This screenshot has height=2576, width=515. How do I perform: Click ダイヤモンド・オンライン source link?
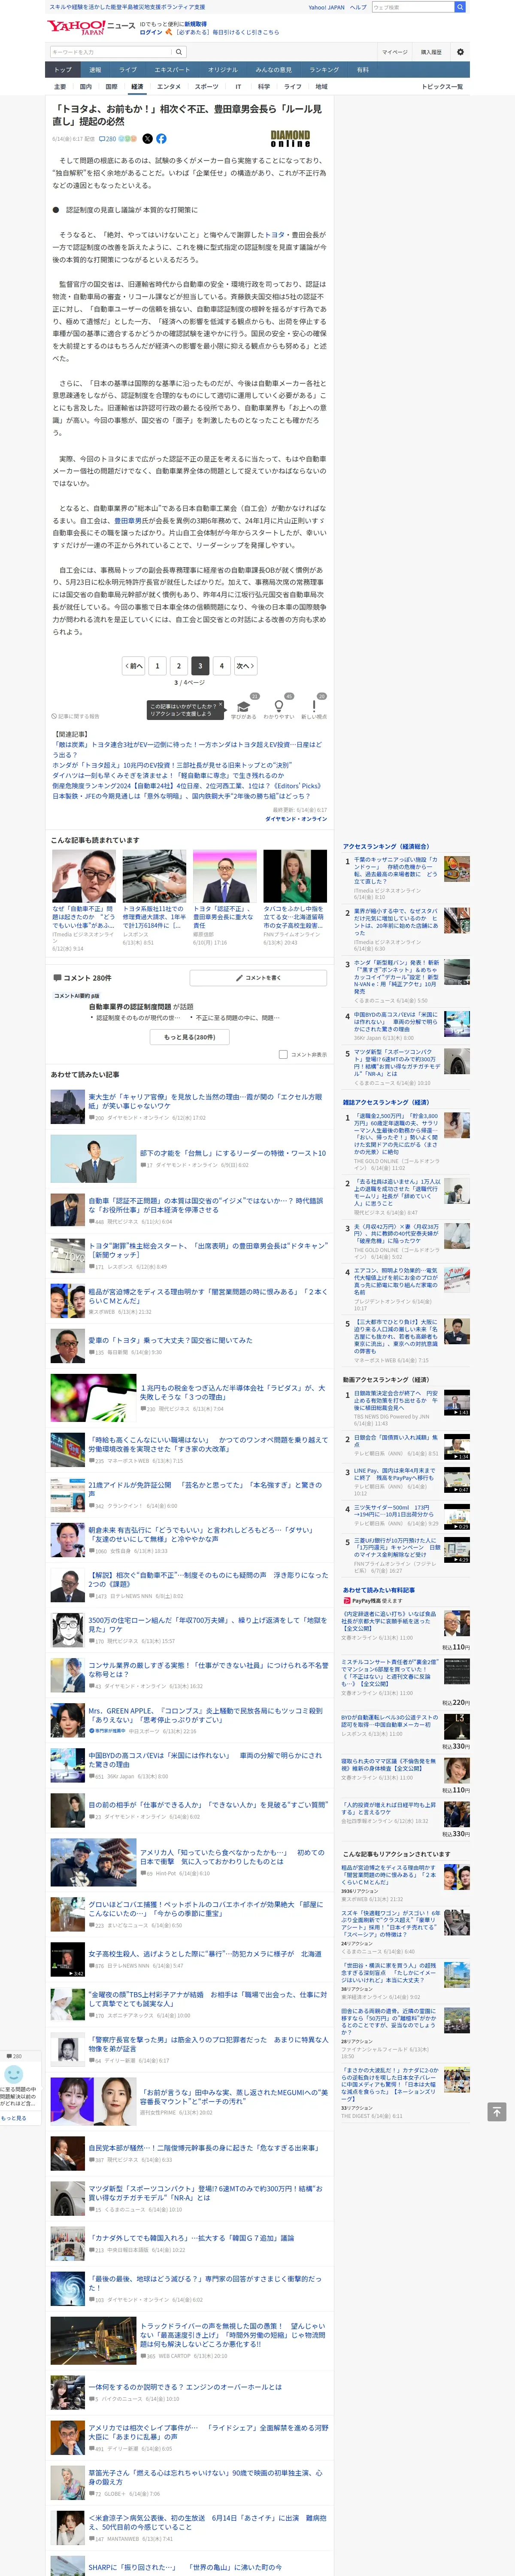coord(296,819)
